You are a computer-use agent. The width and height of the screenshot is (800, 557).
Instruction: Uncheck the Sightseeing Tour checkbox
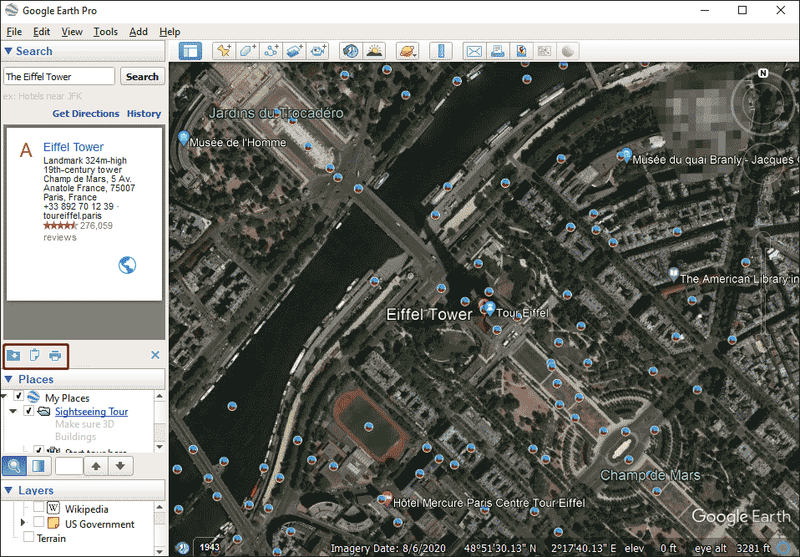[29, 411]
